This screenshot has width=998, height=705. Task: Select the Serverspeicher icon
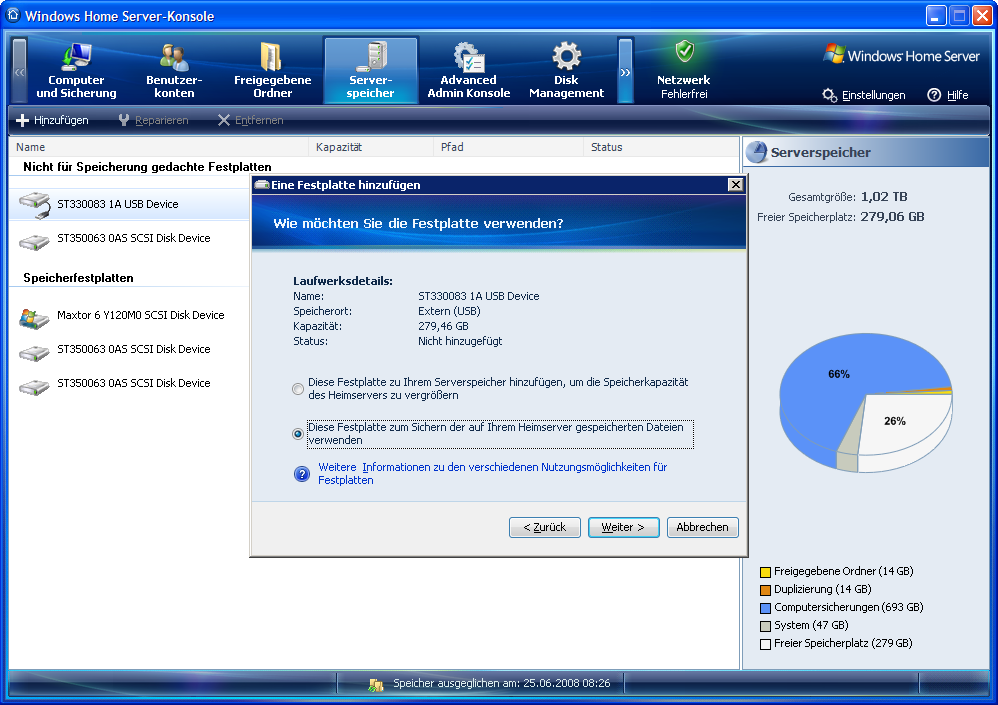[371, 68]
